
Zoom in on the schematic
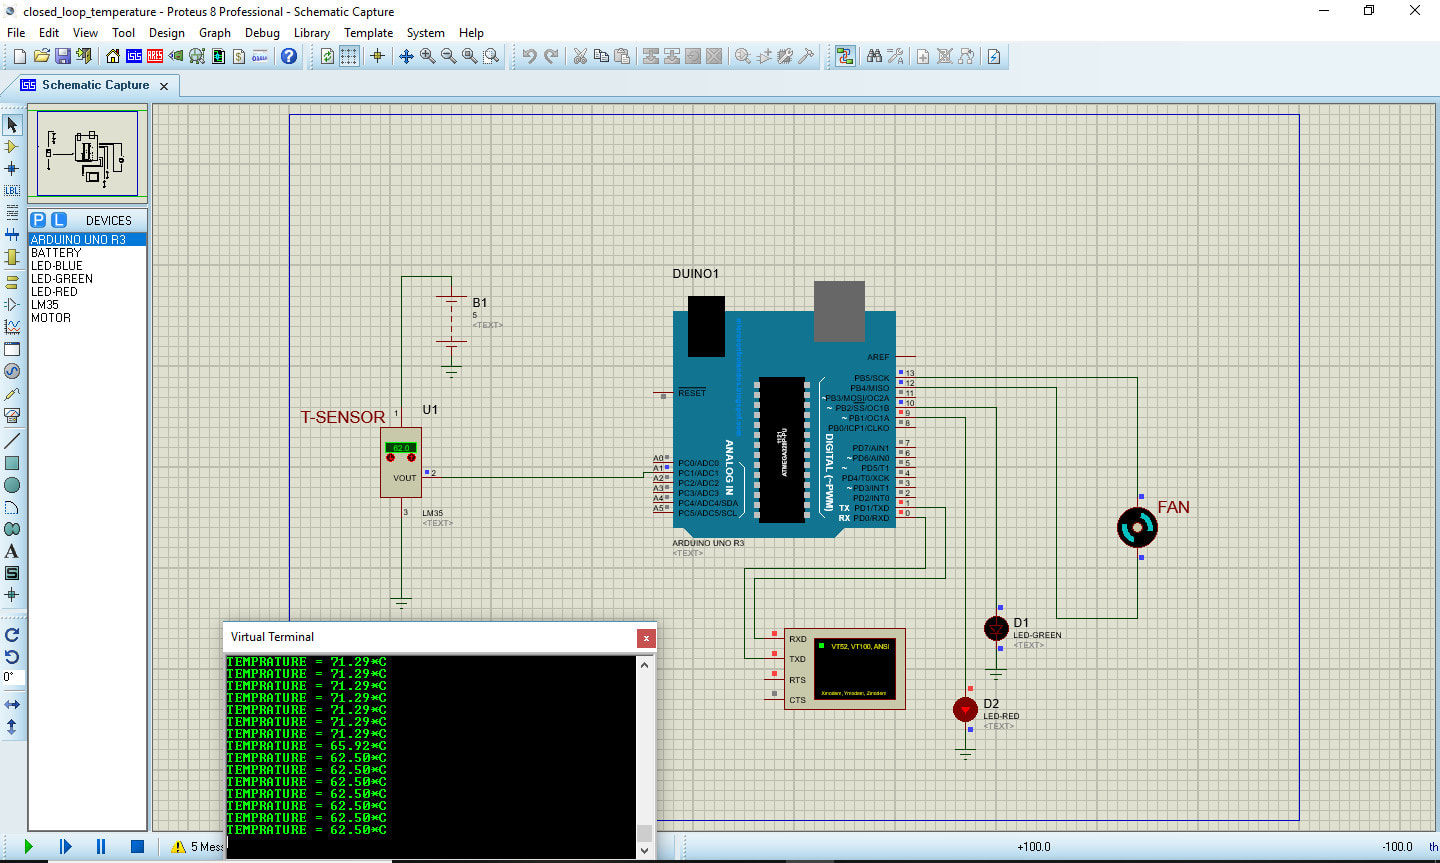[x=427, y=56]
